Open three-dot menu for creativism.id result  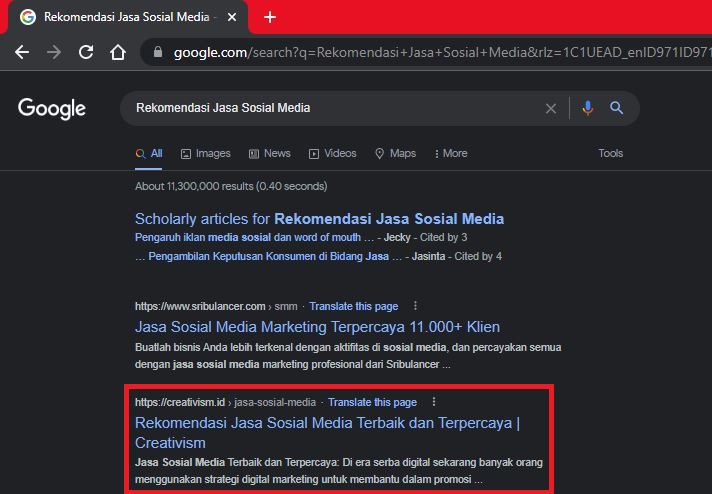[434, 402]
